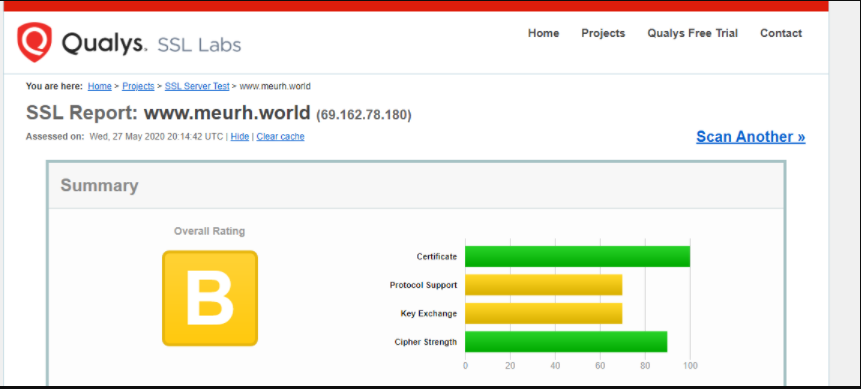Click the green Certificate score bar
The width and height of the screenshot is (861, 389).
click(x=577, y=257)
